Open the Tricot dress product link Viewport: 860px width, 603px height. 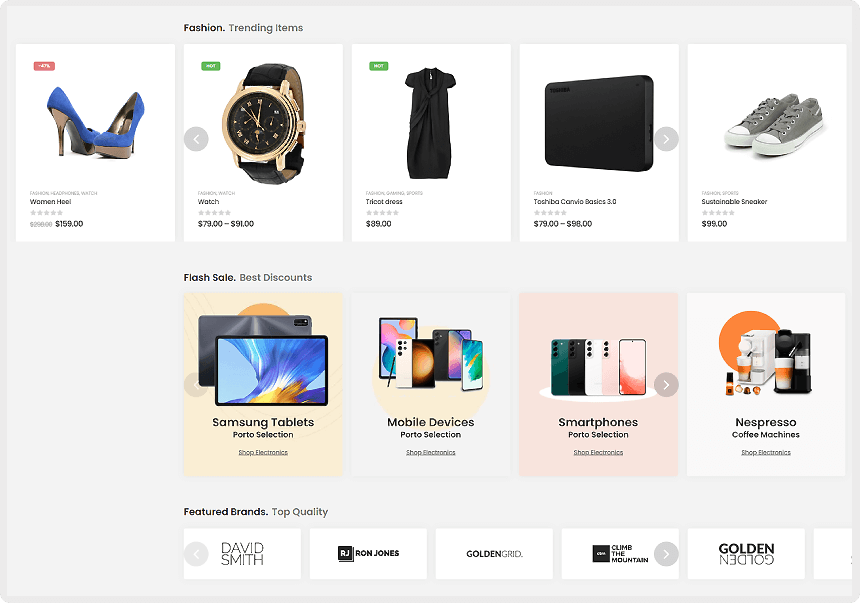pos(384,201)
